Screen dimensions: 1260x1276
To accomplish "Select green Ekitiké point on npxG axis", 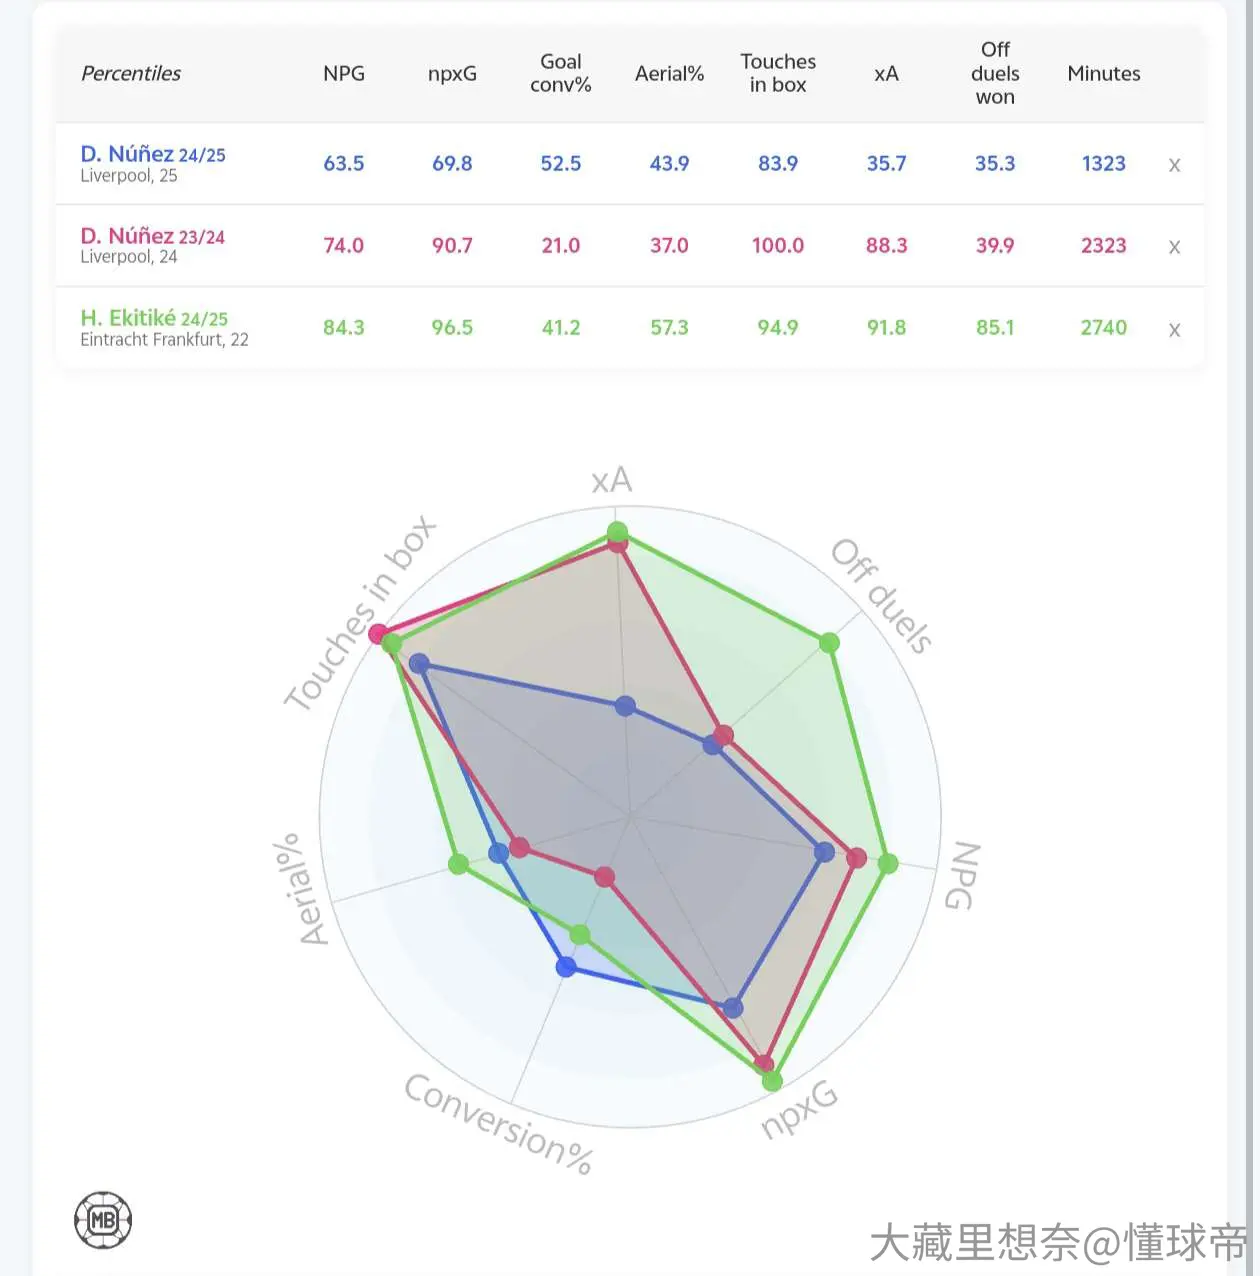I will (x=772, y=1080).
